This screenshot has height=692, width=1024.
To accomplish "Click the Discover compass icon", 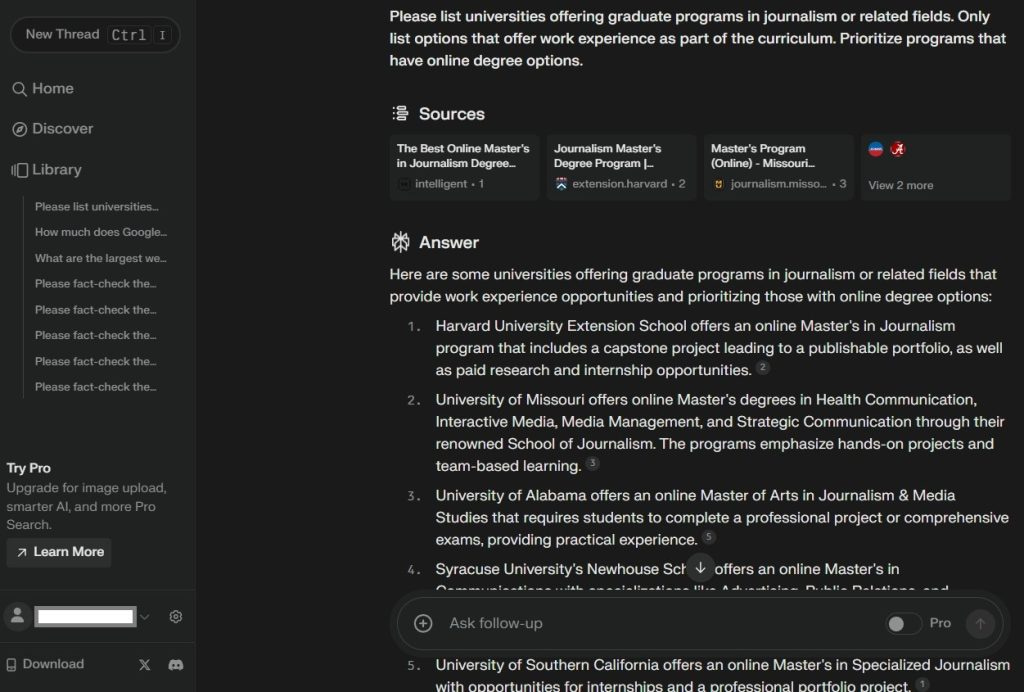I will 20,129.
